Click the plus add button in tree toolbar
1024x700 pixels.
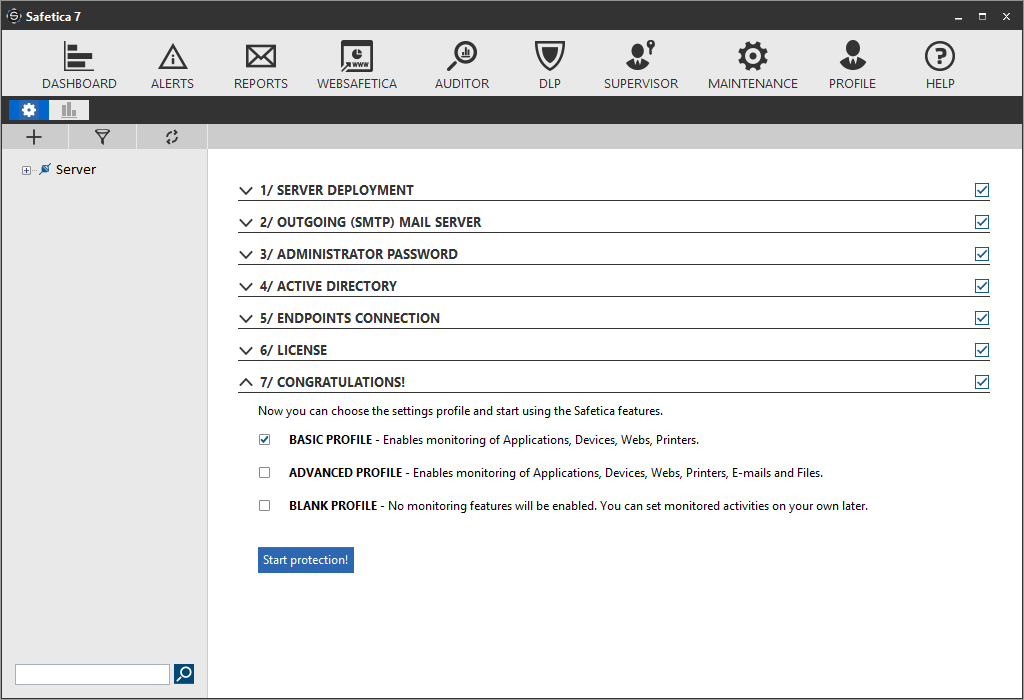point(34,137)
